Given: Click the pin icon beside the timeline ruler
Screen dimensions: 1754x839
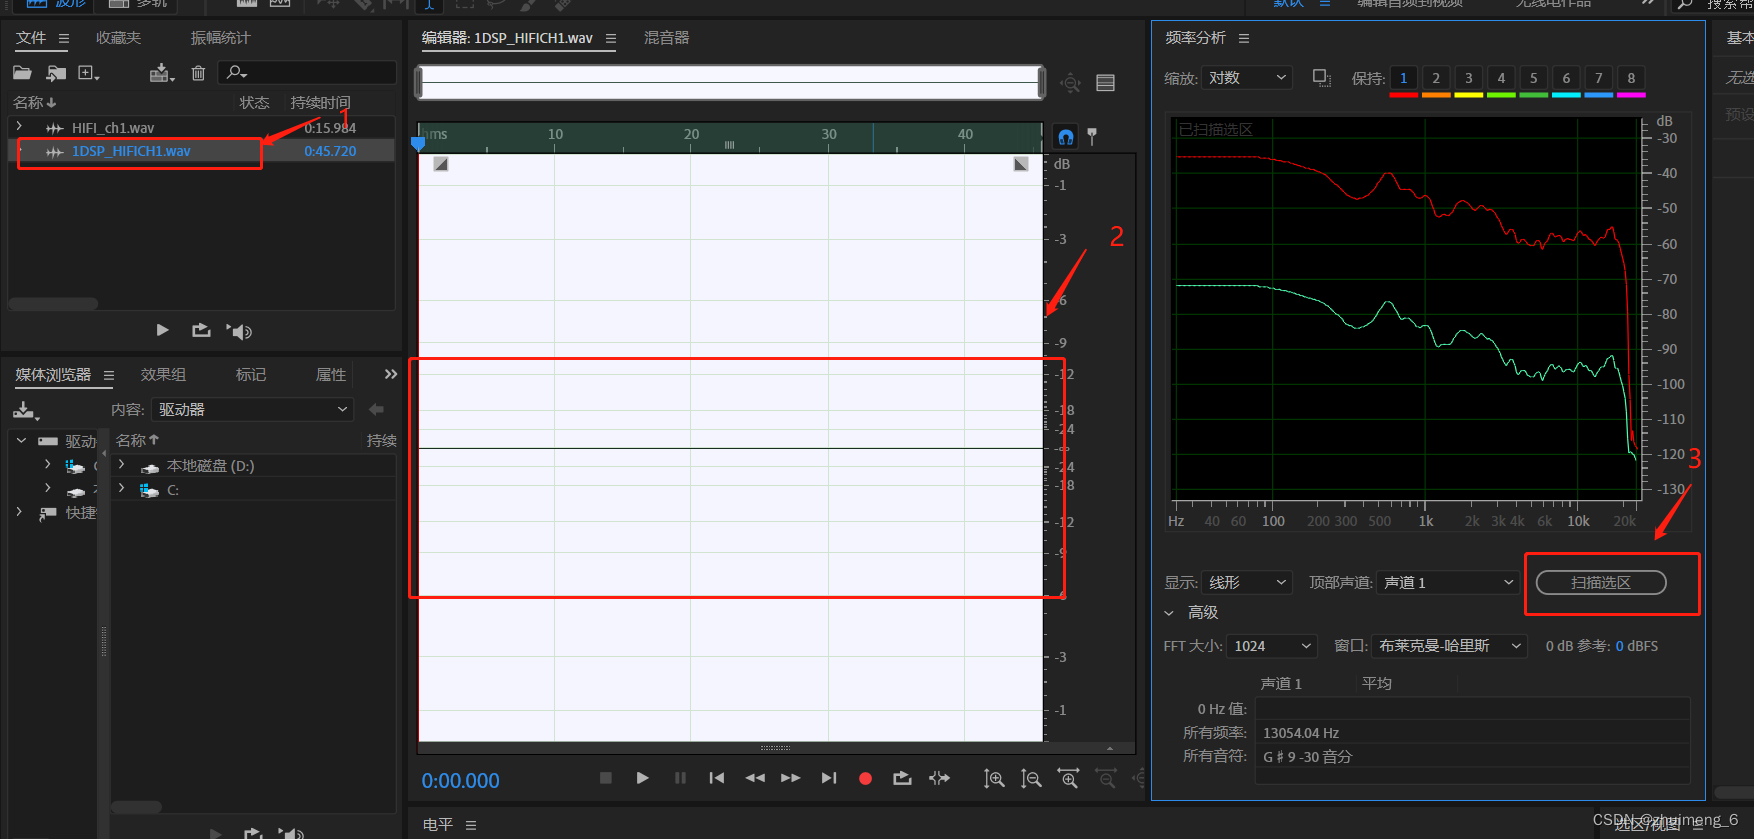Looking at the screenshot, I should click(x=1092, y=136).
